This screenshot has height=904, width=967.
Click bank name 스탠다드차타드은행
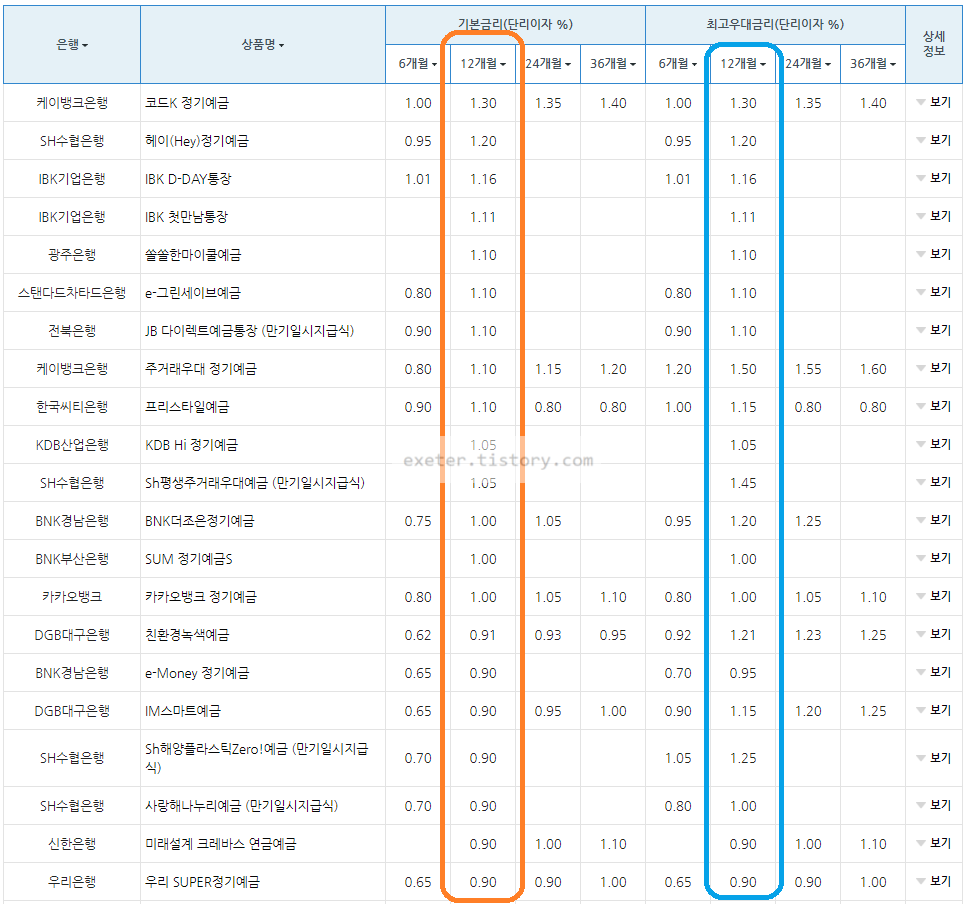coord(72,293)
